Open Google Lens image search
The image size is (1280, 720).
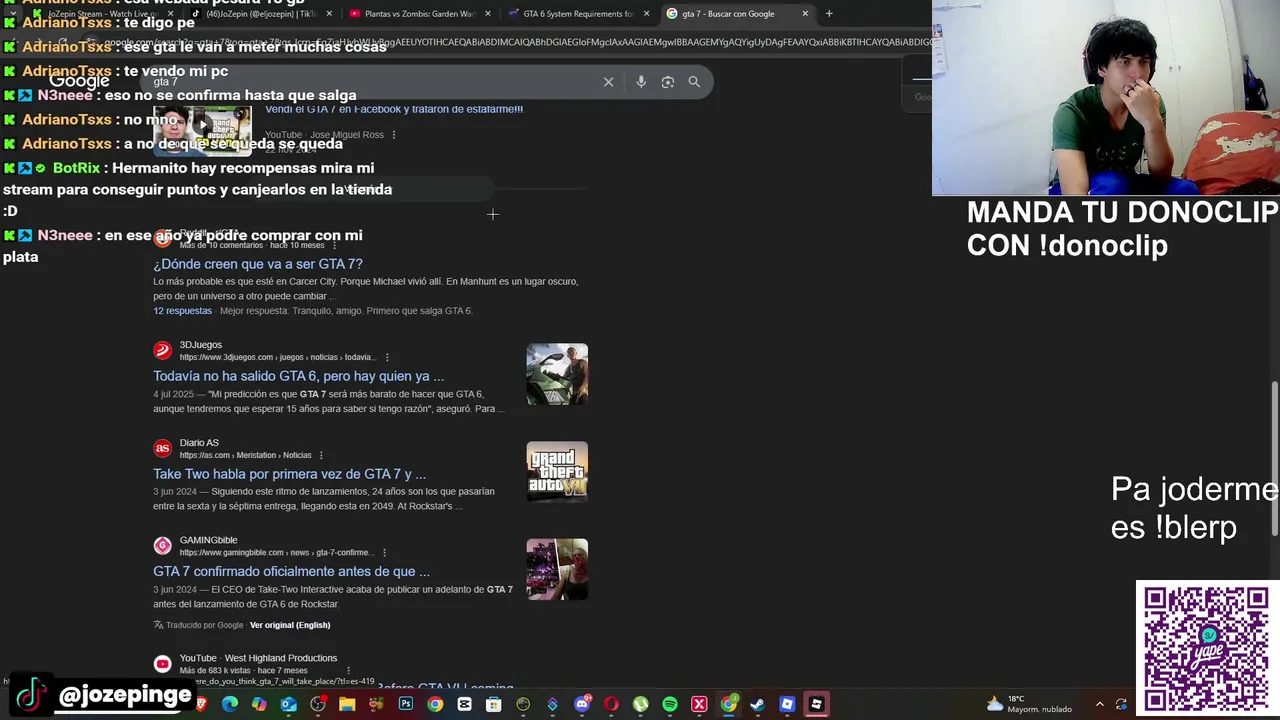click(667, 82)
